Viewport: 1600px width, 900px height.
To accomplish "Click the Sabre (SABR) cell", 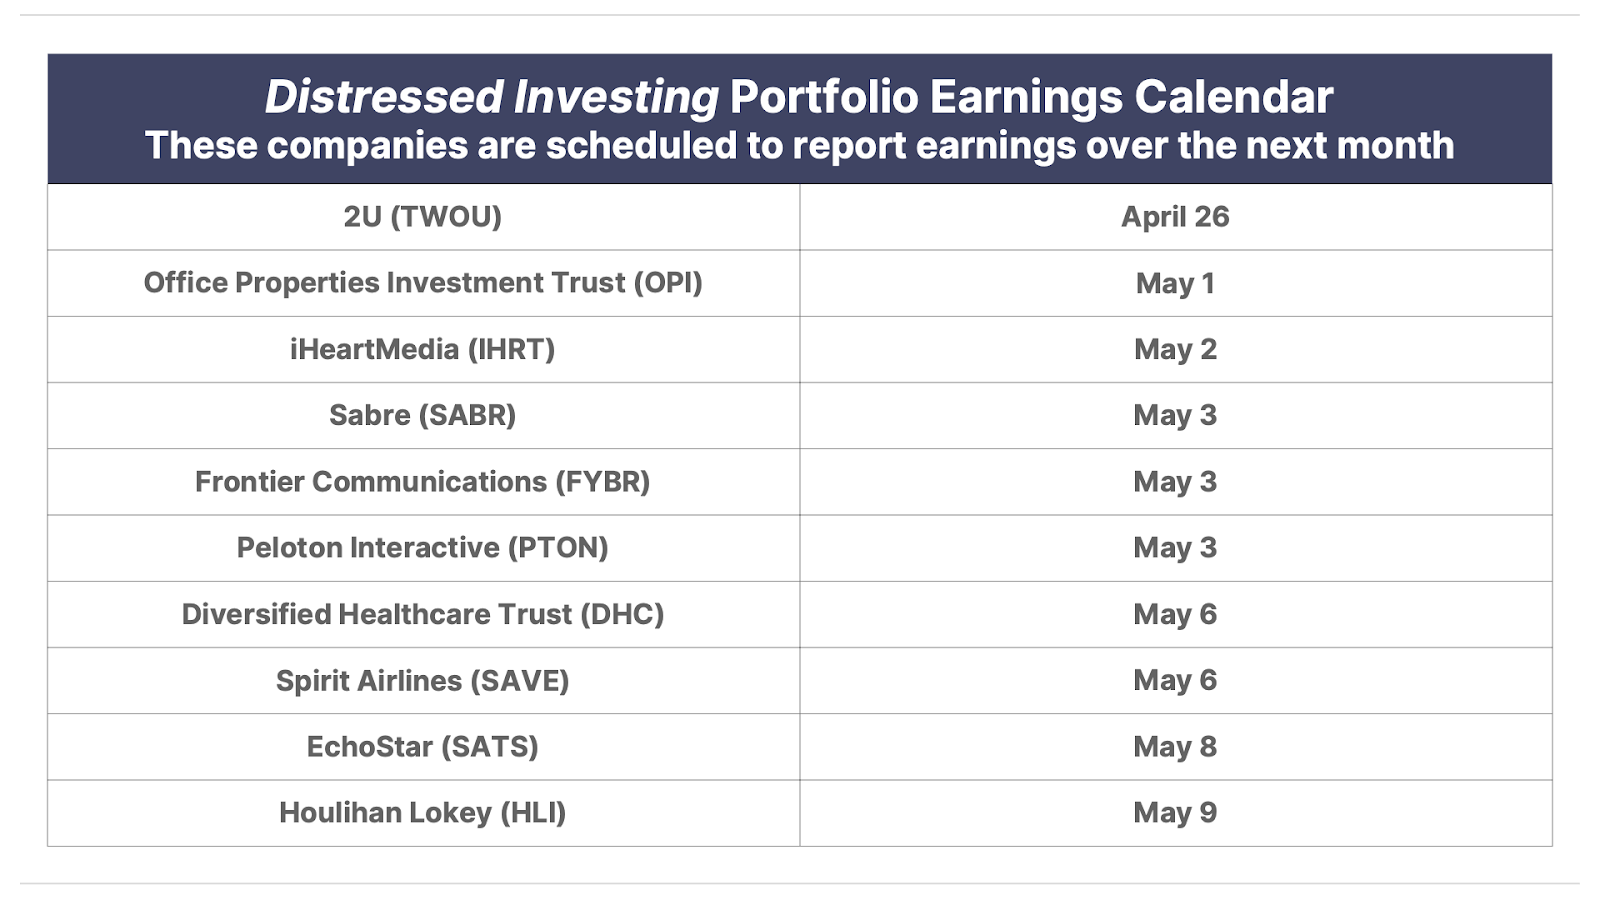I will [x=423, y=415].
